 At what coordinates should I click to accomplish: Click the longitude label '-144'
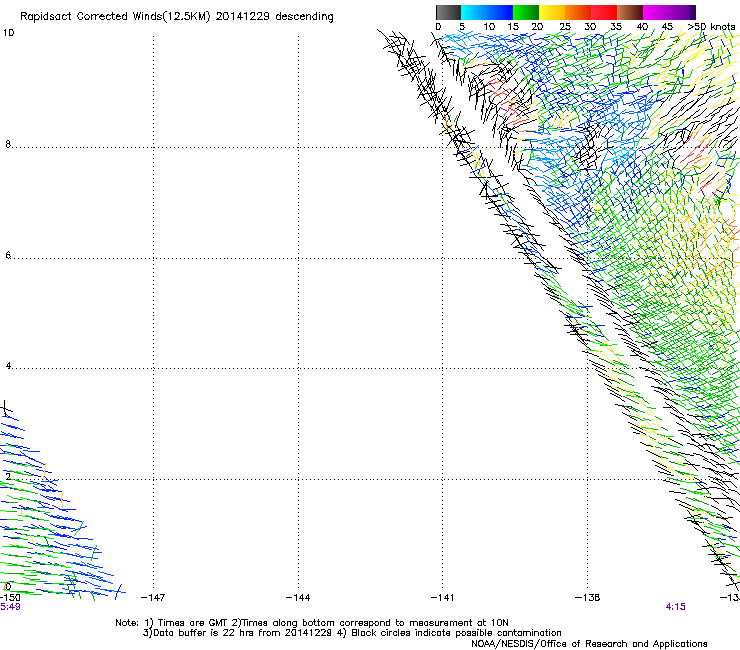pyautogui.click(x=298, y=598)
